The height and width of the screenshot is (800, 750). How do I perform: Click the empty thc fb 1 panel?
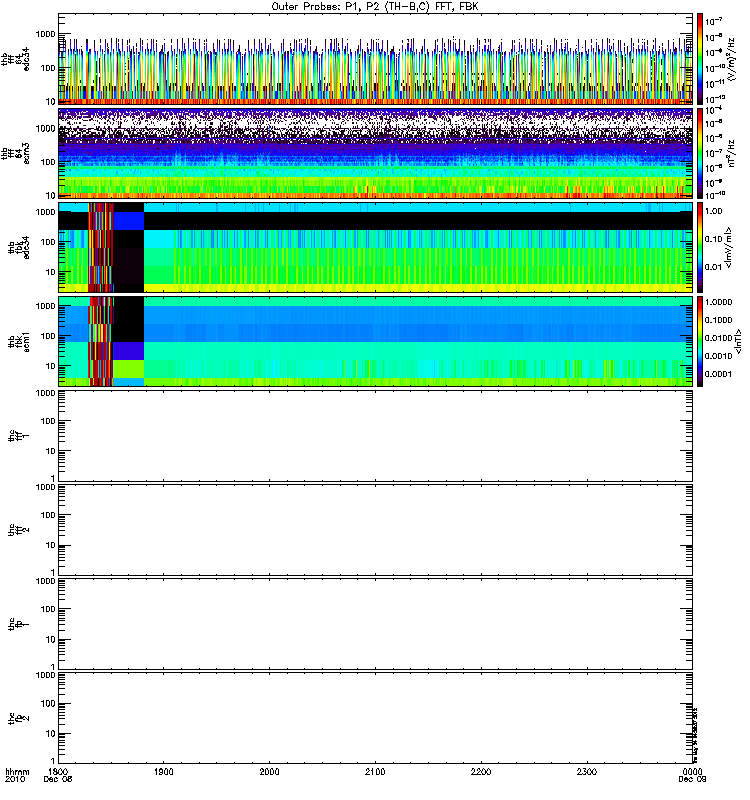[x=376, y=623]
